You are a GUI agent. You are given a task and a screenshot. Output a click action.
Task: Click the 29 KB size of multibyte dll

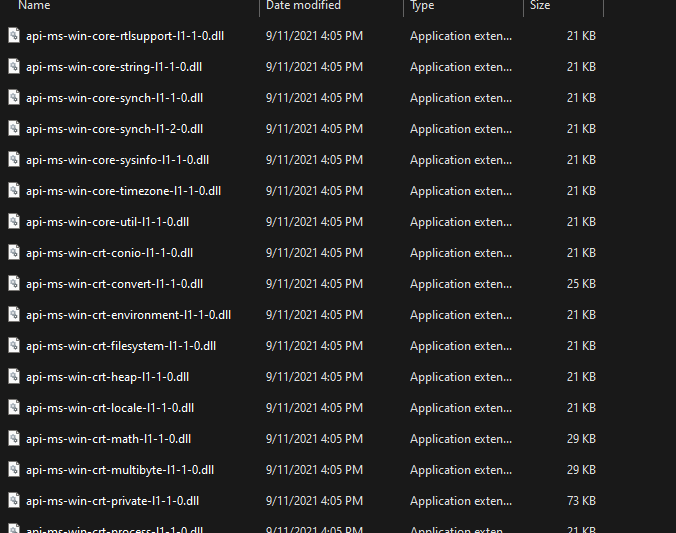[x=581, y=470]
